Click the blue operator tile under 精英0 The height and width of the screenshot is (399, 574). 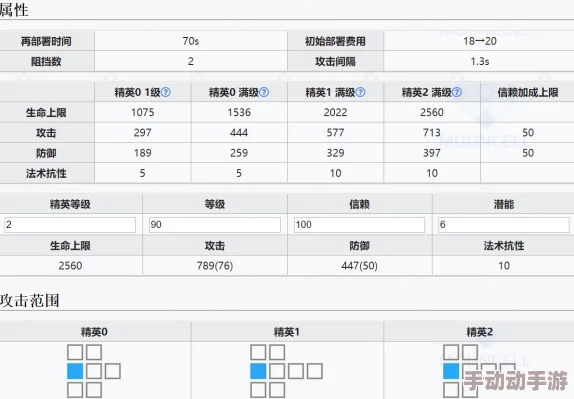click(75, 371)
